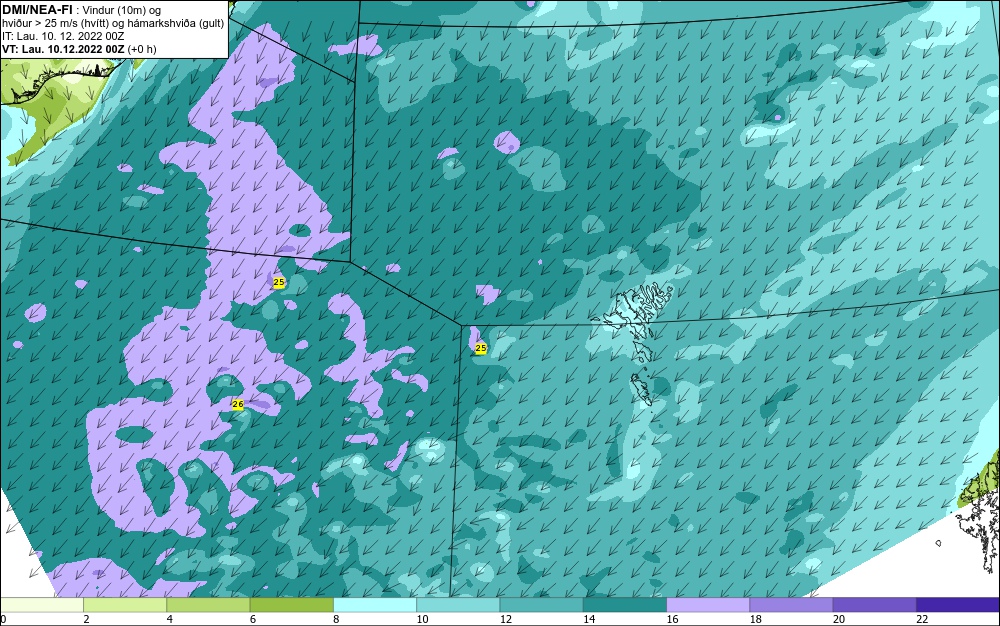Click the 'Vindur (10m) og' title text
The image size is (1000, 626).
point(122,10)
